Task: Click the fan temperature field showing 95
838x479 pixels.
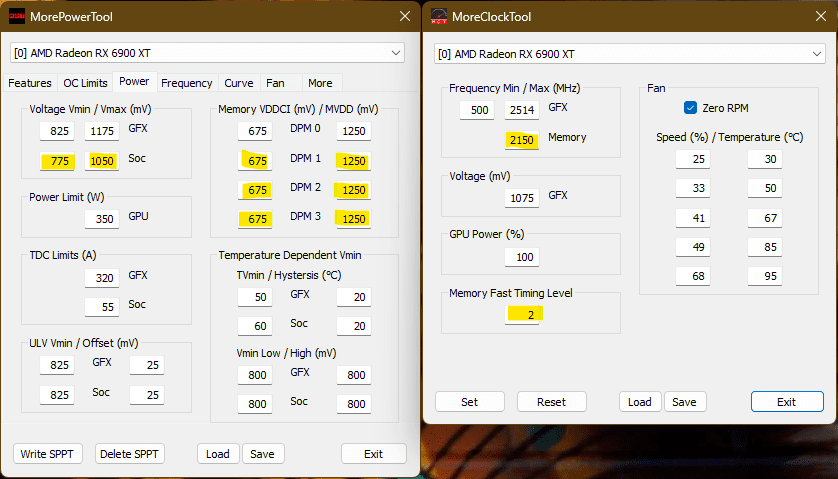Action: pyautogui.click(x=765, y=276)
